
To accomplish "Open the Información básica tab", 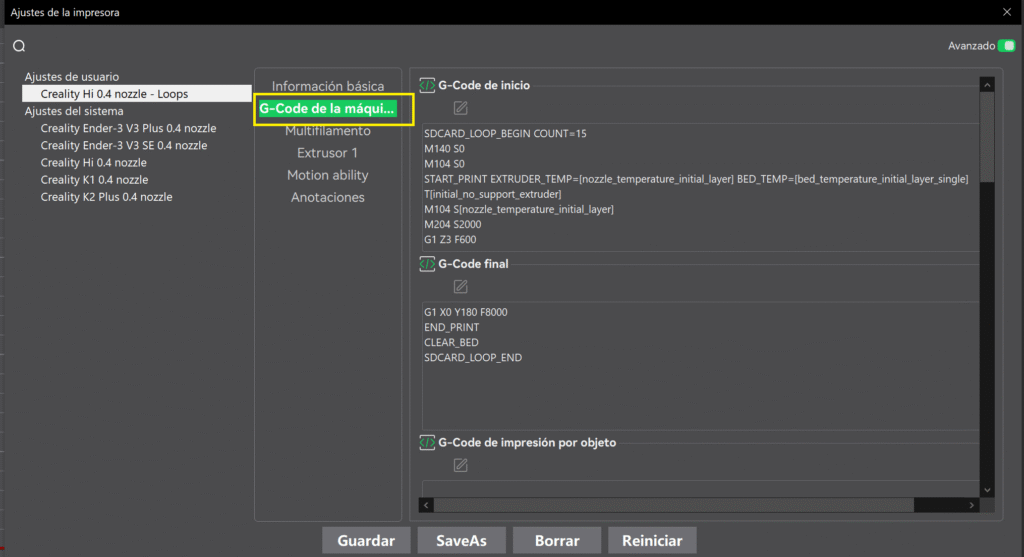I will click(x=327, y=87).
